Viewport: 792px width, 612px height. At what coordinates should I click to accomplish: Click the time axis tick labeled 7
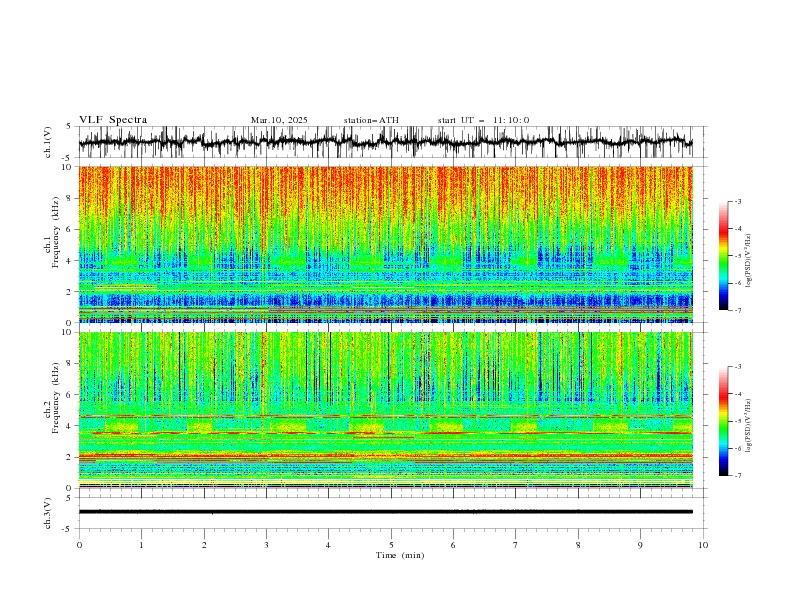[x=516, y=545]
